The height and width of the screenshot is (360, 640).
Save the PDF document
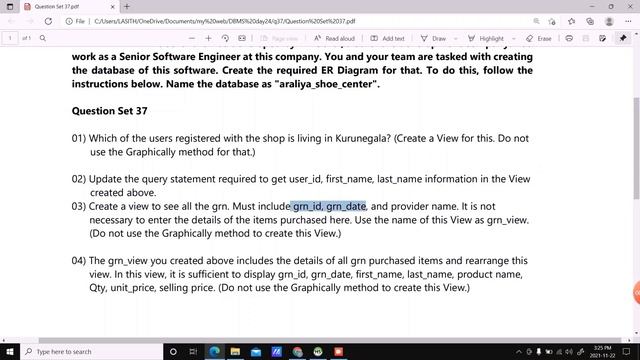[x=586, y=38]
